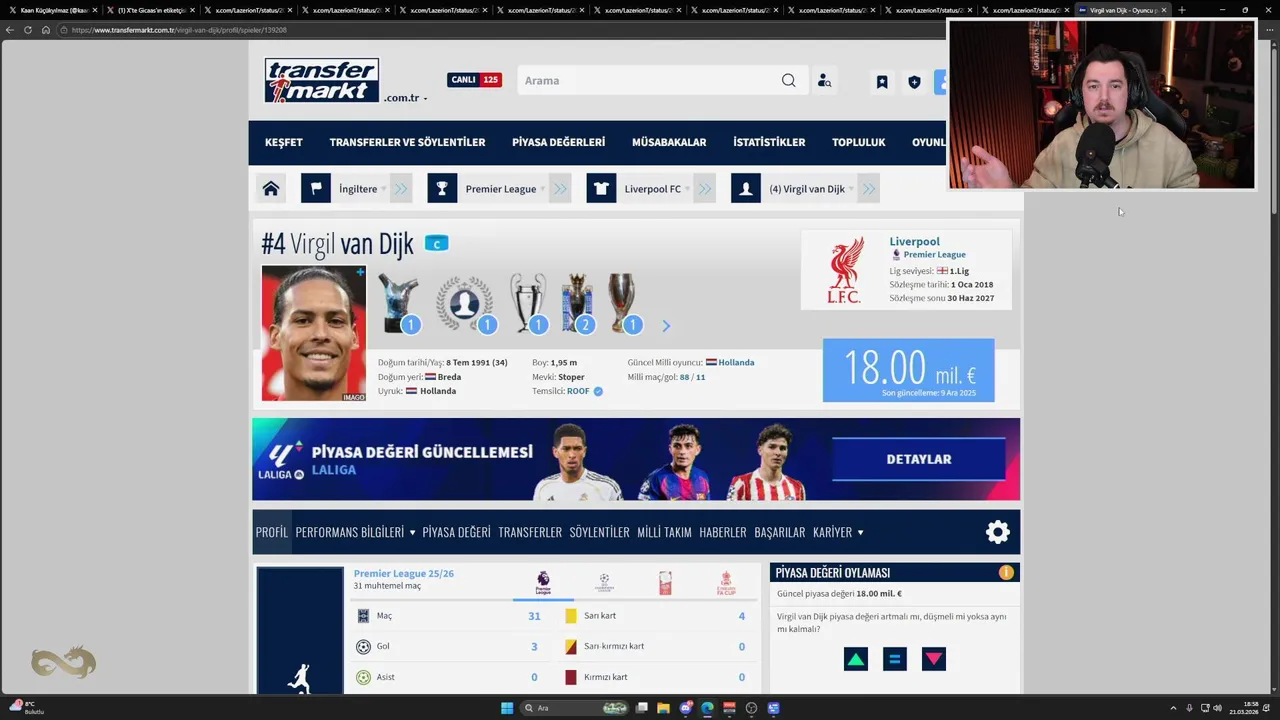
Task: Open the Windows Start button
Action: click(x=507, y=708)
